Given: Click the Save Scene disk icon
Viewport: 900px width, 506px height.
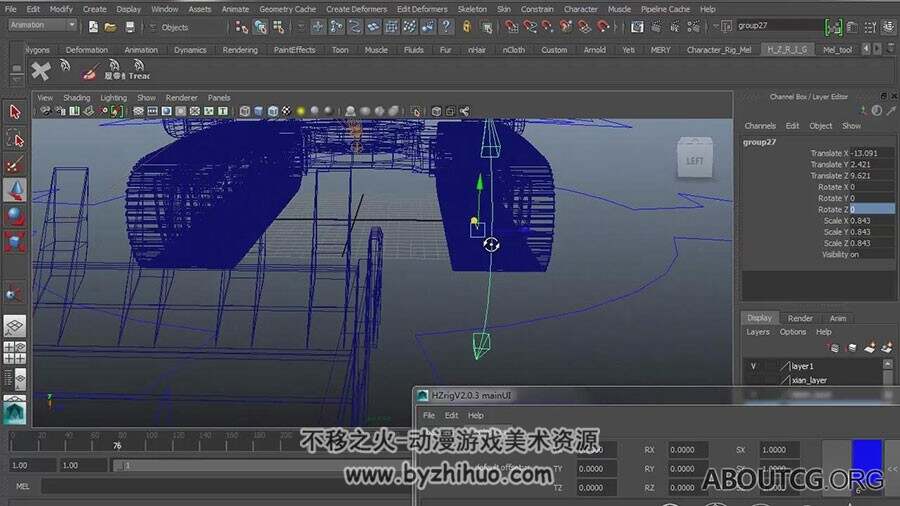Looking at the screenshot, I should 130,27.
